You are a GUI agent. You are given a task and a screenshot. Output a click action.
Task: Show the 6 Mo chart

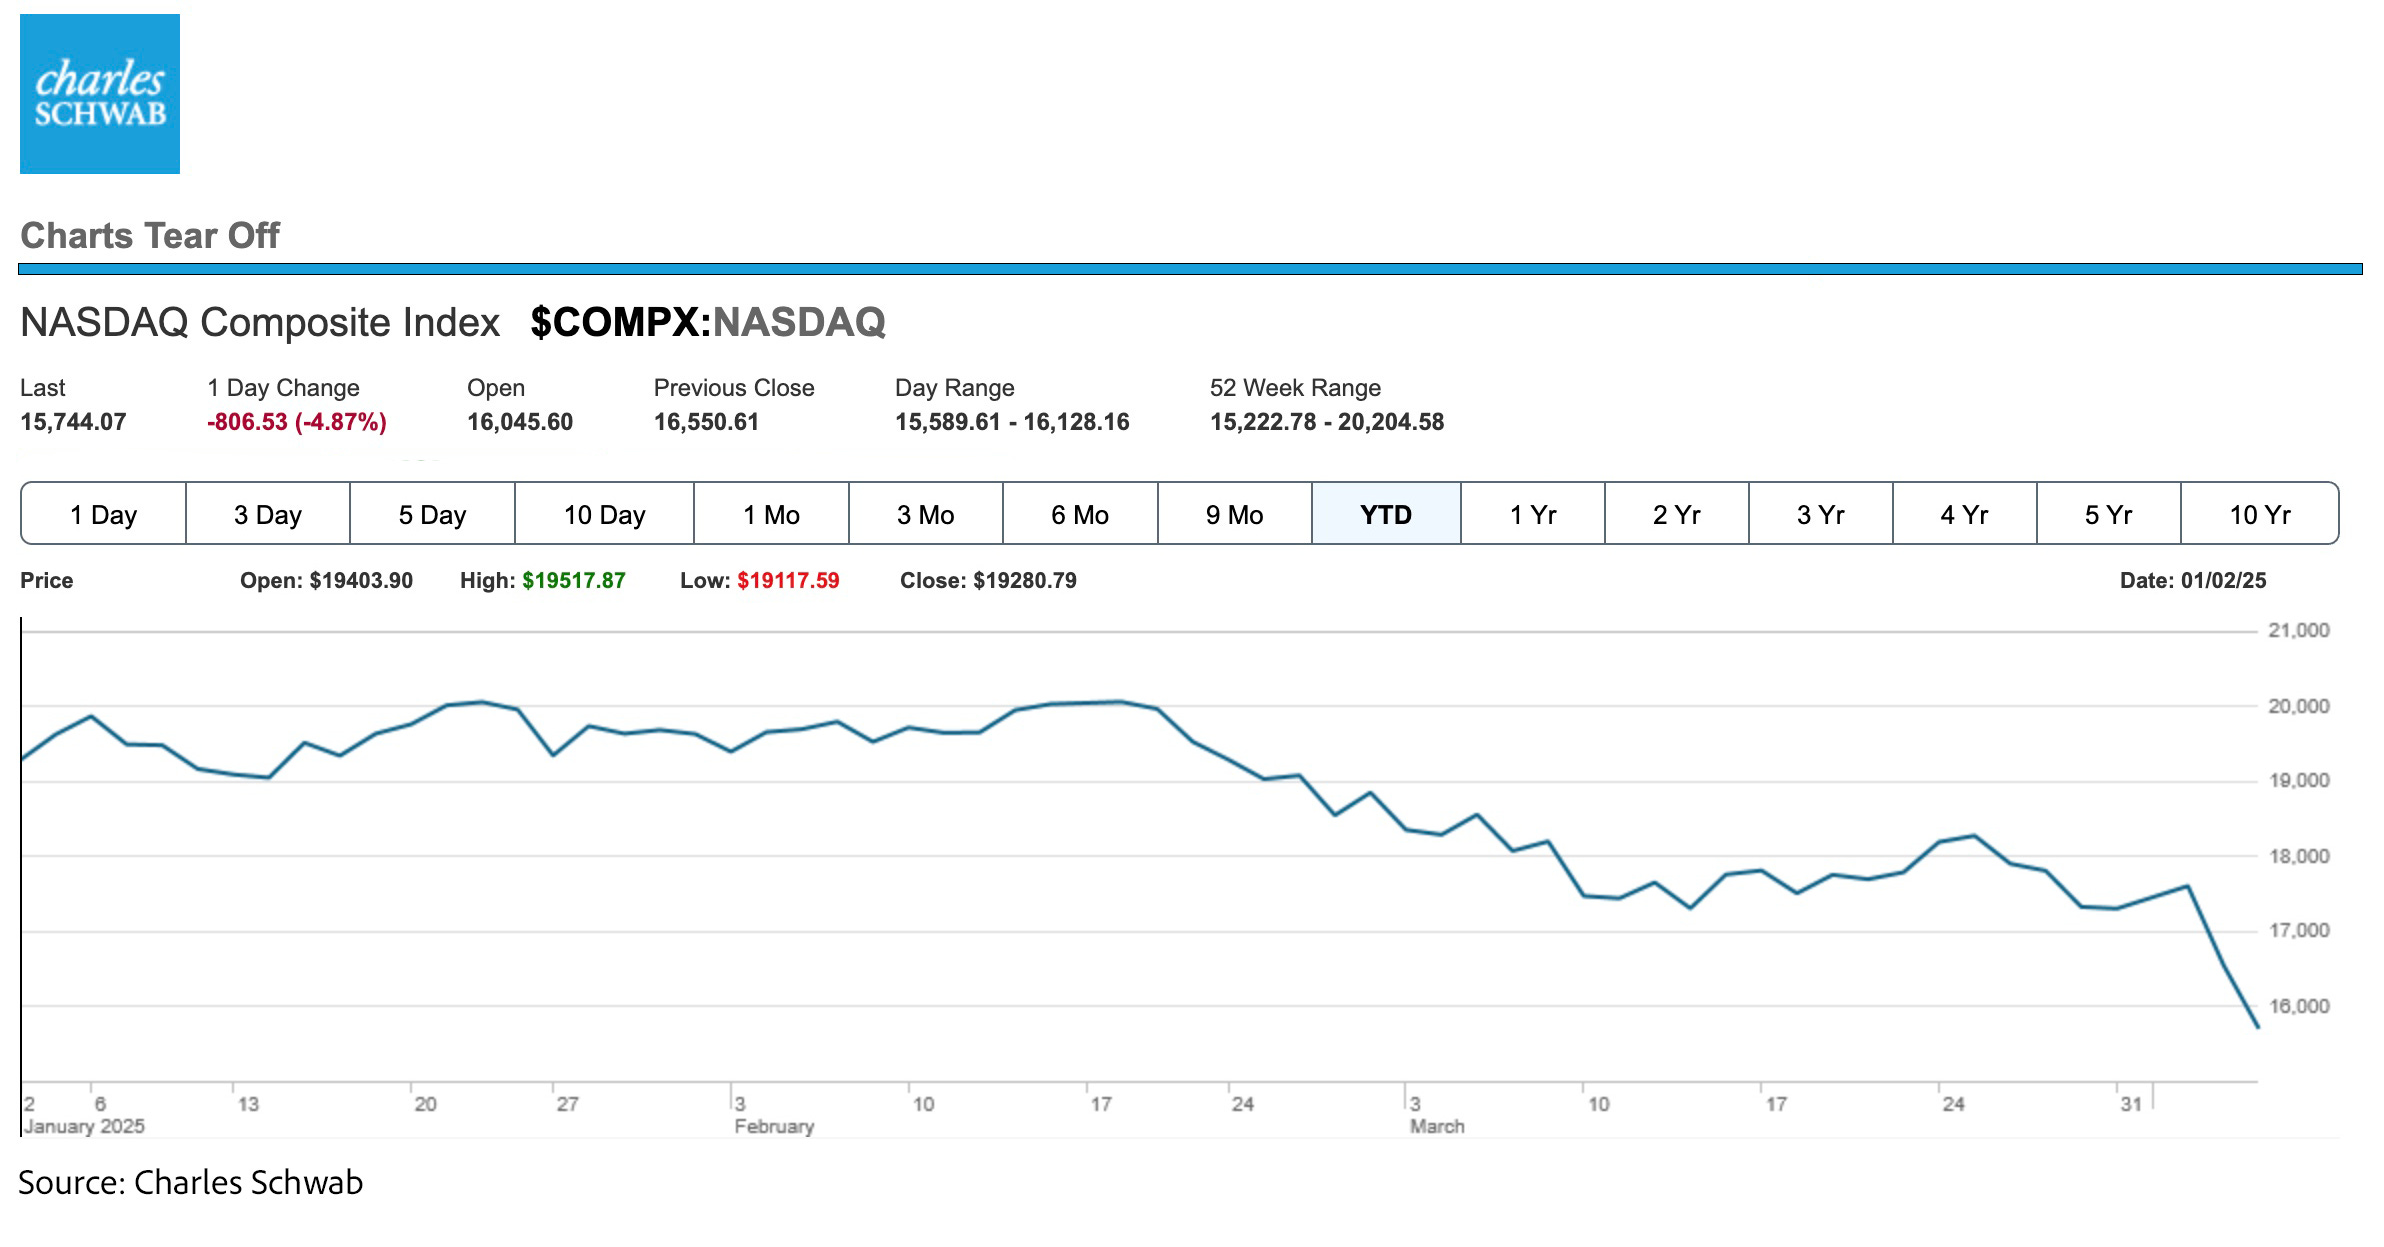[x=1080, y=514]
